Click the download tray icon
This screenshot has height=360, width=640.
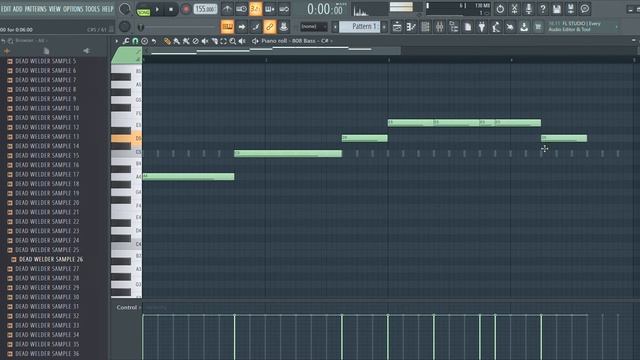tap(524, 27)
